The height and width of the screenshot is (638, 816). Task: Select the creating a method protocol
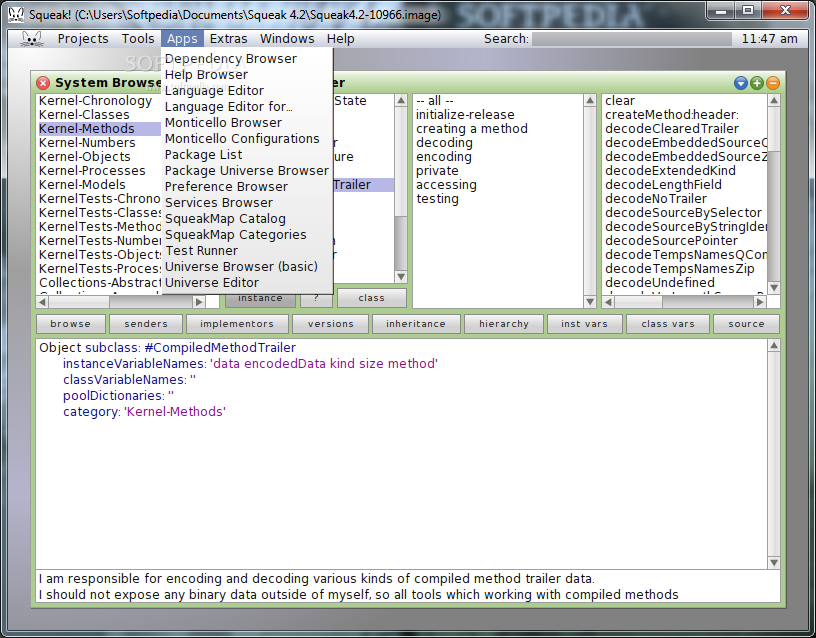click(x=472, y=129)
